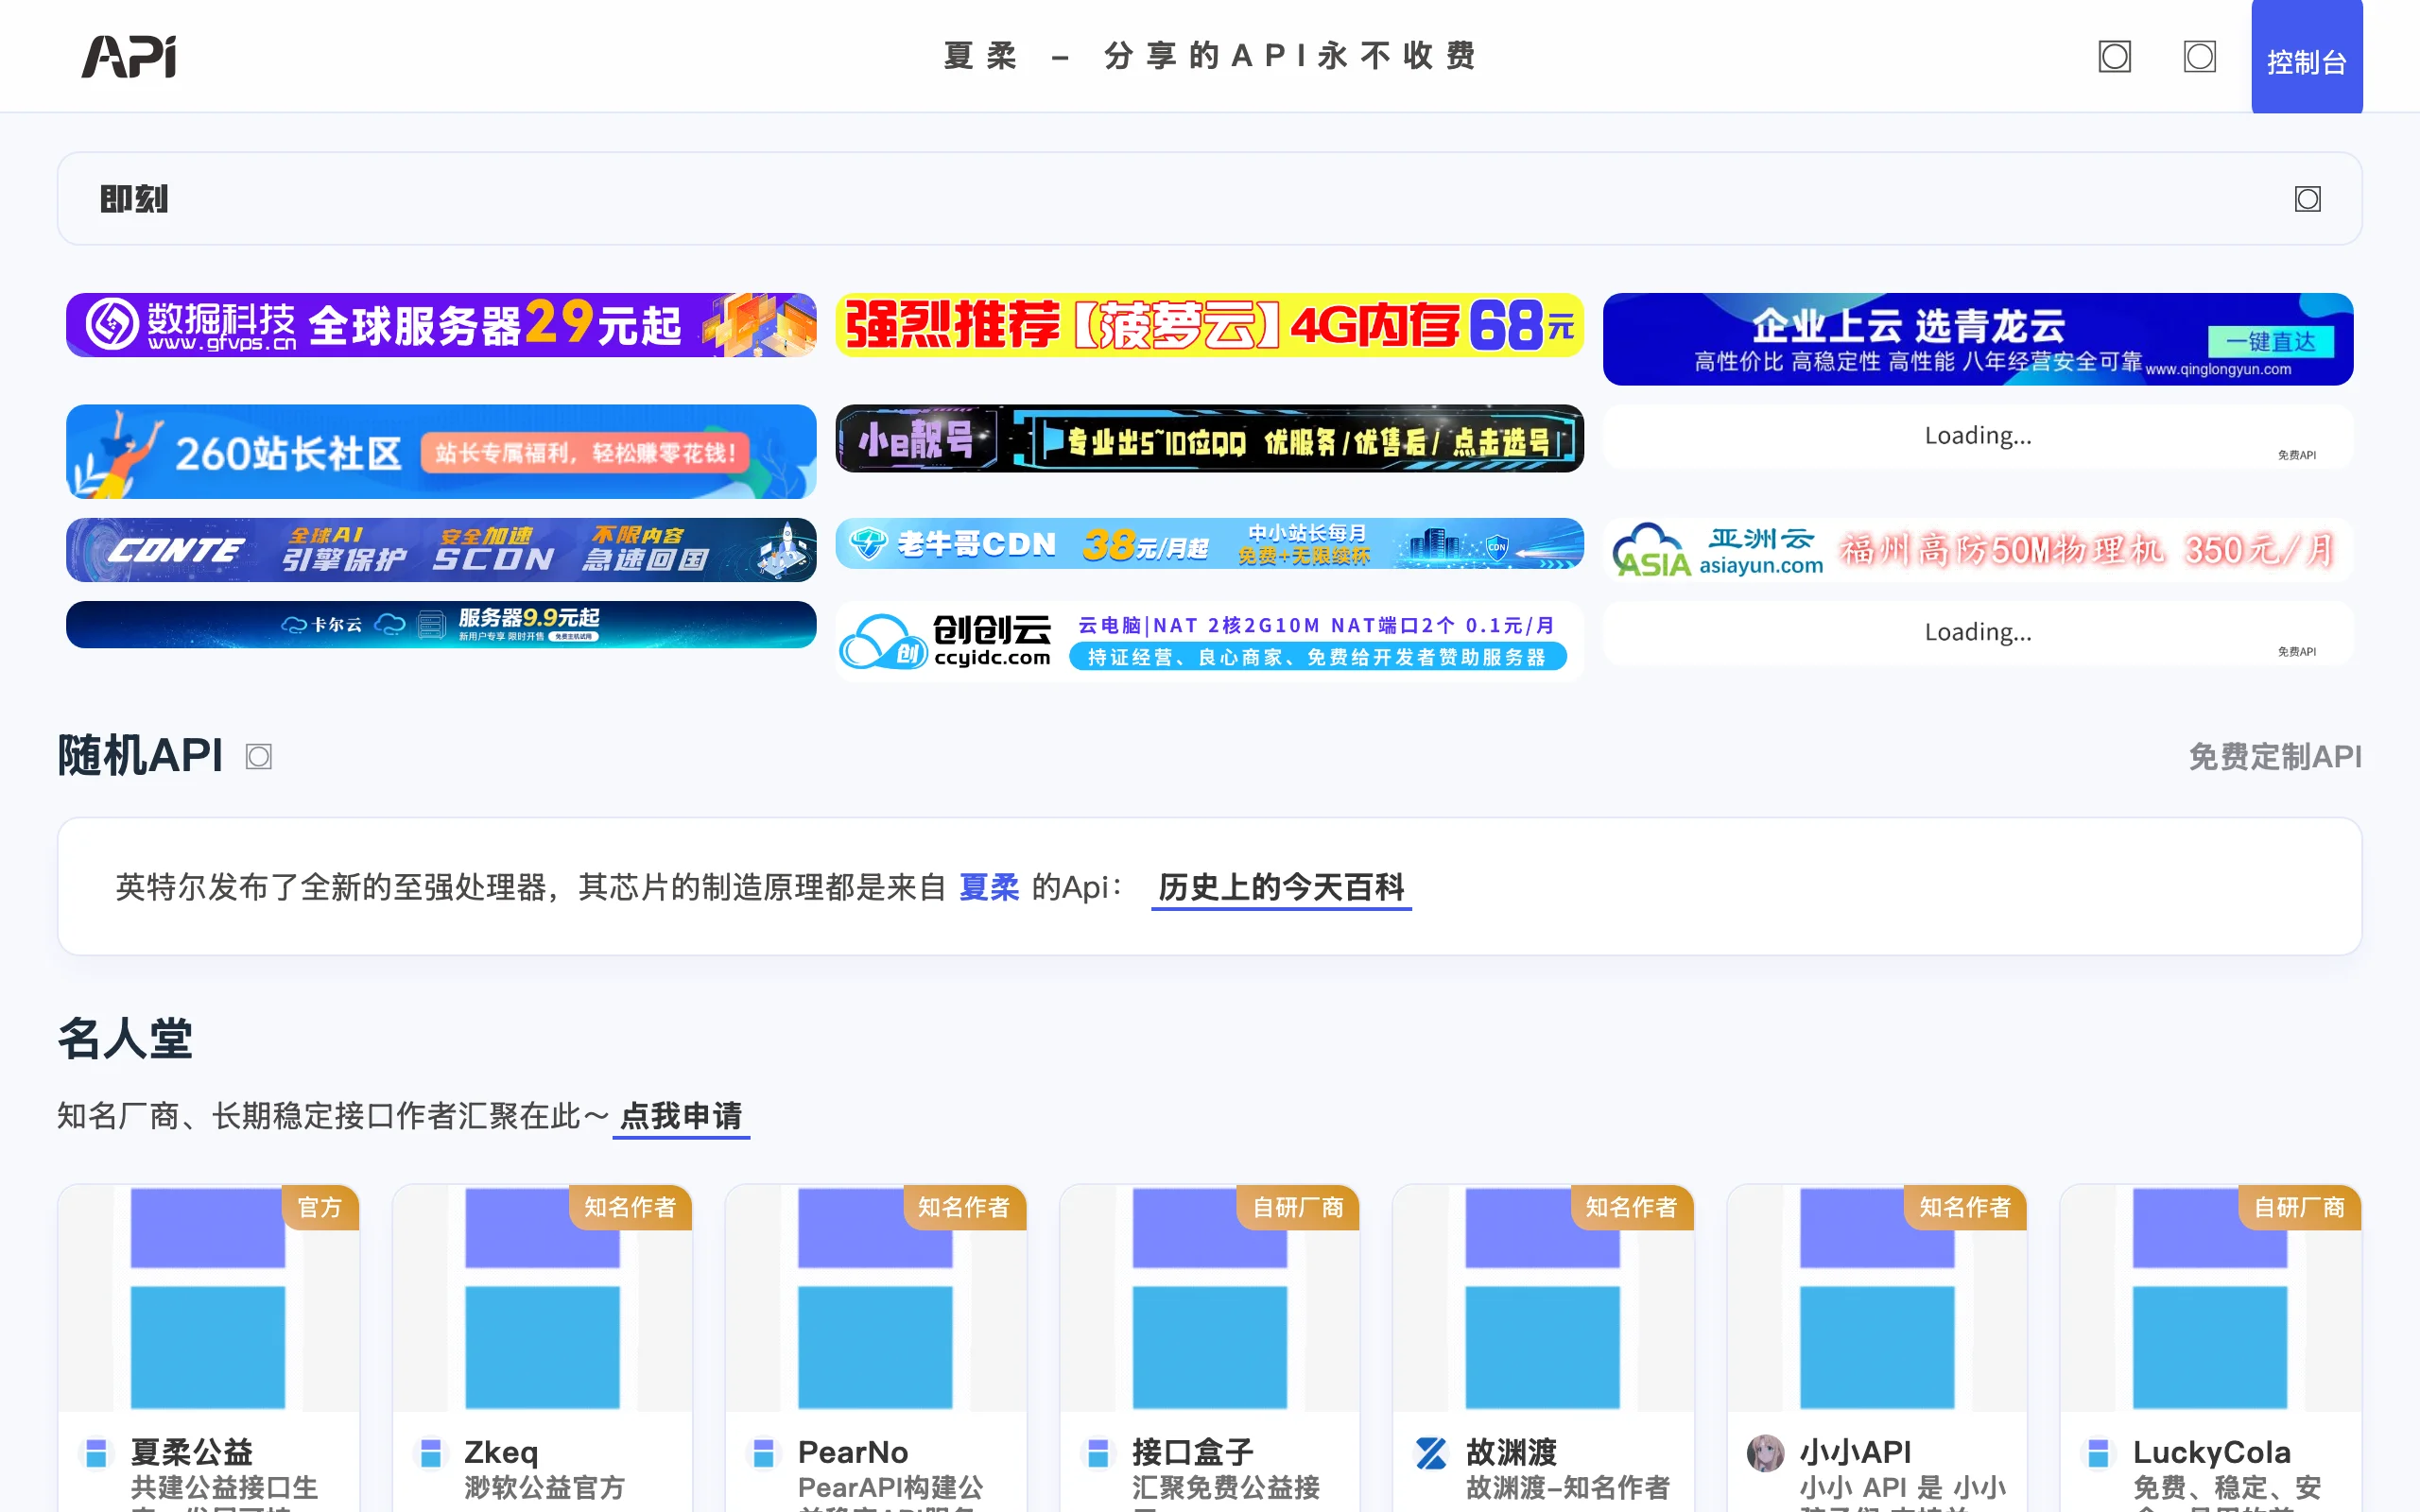This screenshot has height=1512, width=2420.
Task: Click the 自研厂商 badge on 接口盒子 card
Action: [x=1298, y=1208]
